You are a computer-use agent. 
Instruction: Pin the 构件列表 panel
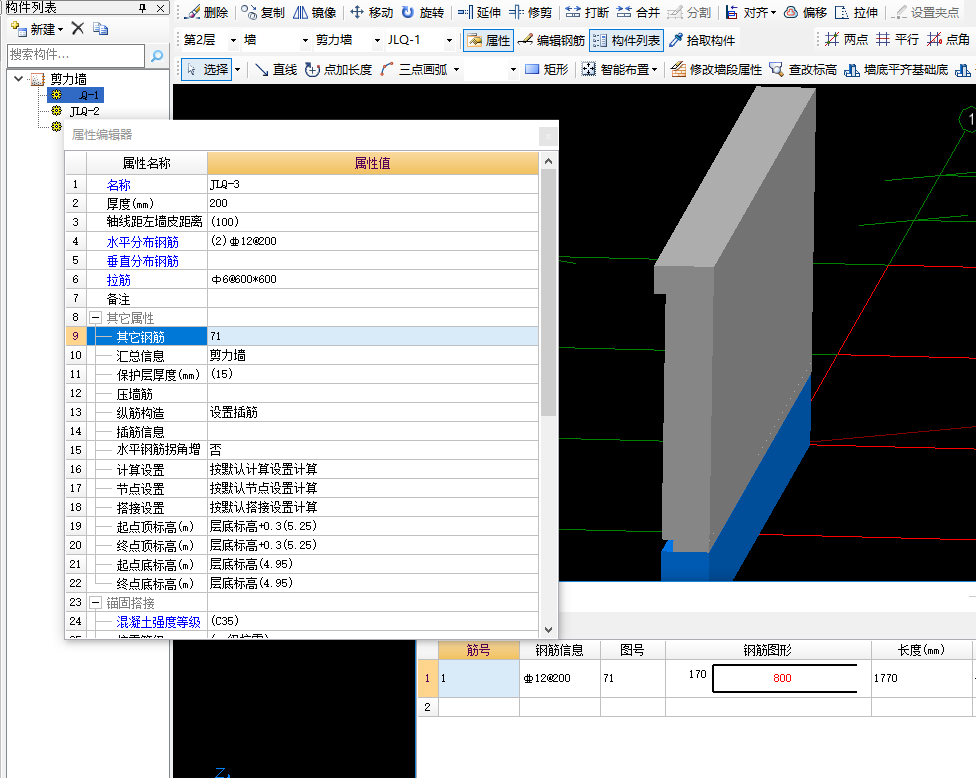click(143, 8)
